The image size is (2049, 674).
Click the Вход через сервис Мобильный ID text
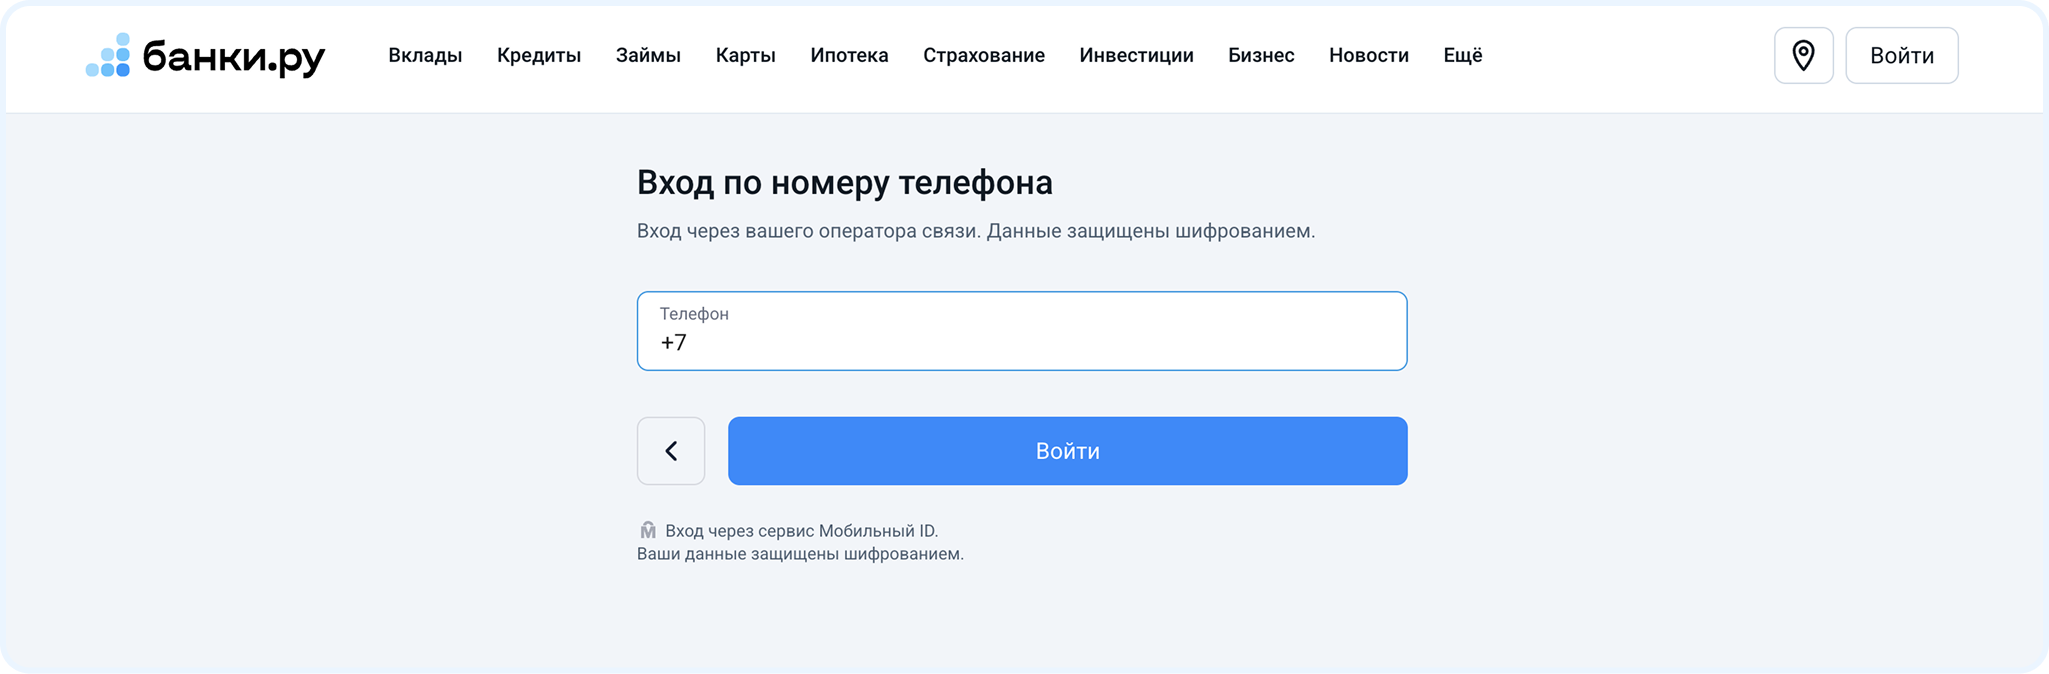[801, 531]
